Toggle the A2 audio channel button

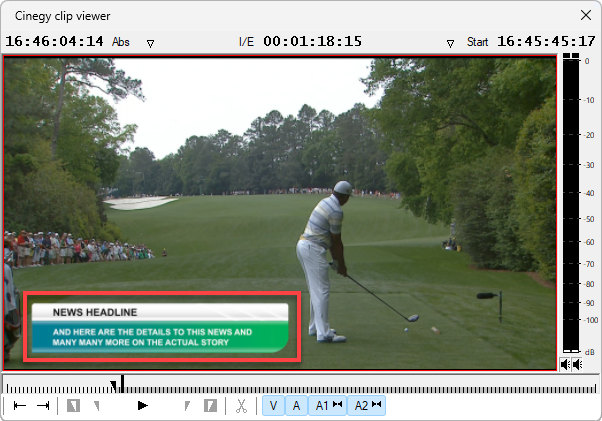click(367, 405)
